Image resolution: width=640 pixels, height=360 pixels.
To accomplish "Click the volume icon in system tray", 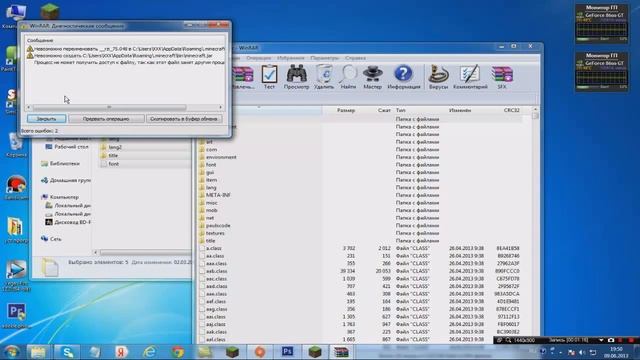I will 582,352.
